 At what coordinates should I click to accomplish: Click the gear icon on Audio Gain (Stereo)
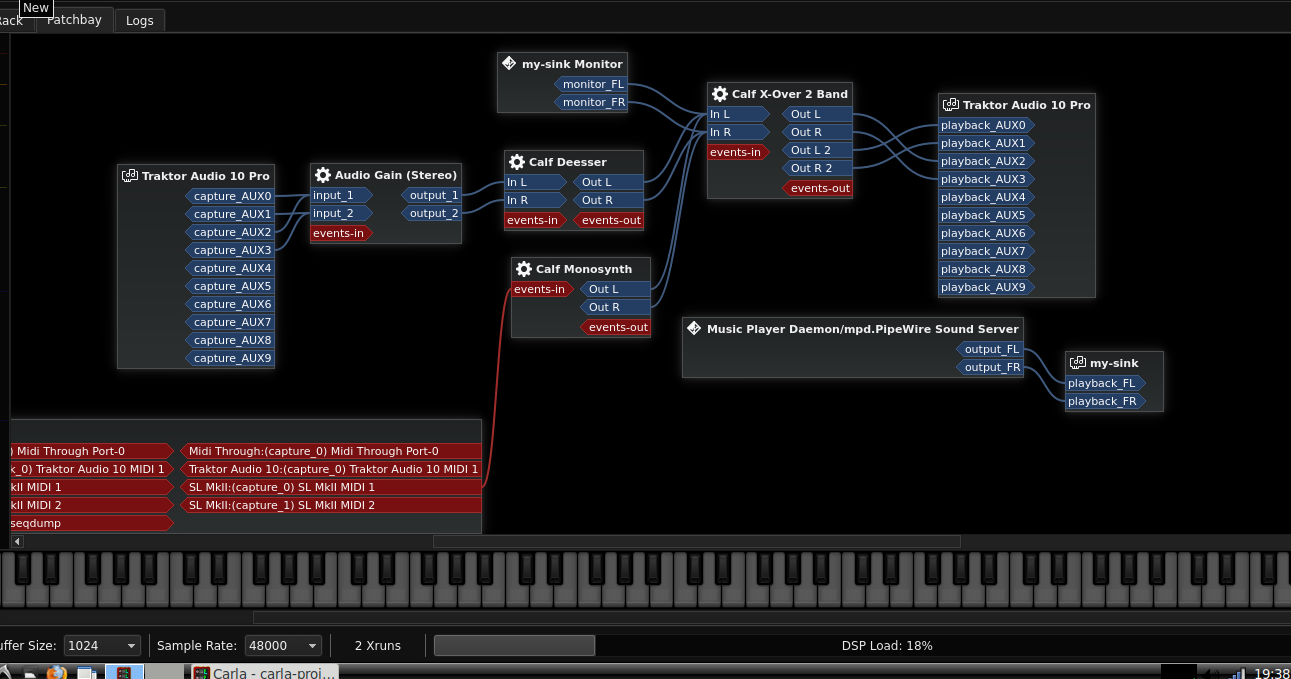tap(321, 174)
